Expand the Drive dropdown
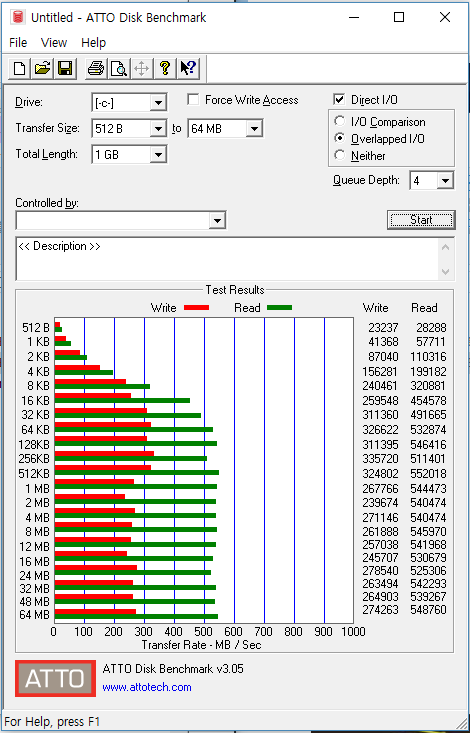Screen dimensions: 470x733 tap(159, 102)
